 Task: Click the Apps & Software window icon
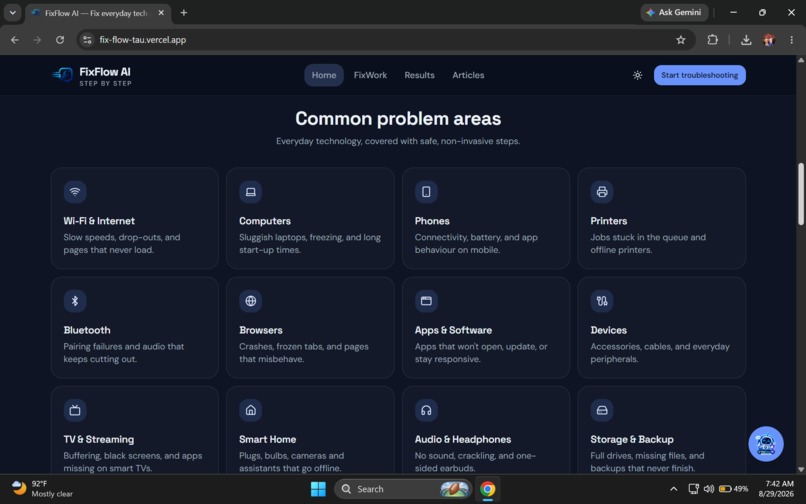coord(426,301)
